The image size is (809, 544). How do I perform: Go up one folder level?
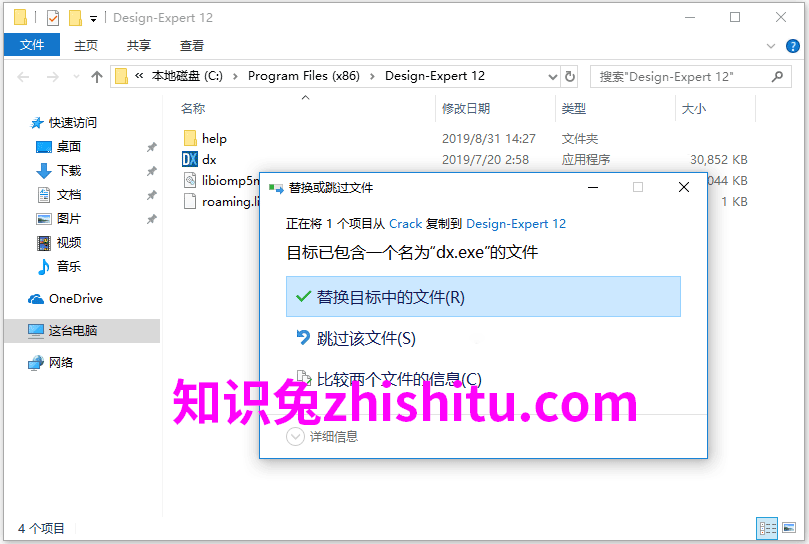[96, 77]
